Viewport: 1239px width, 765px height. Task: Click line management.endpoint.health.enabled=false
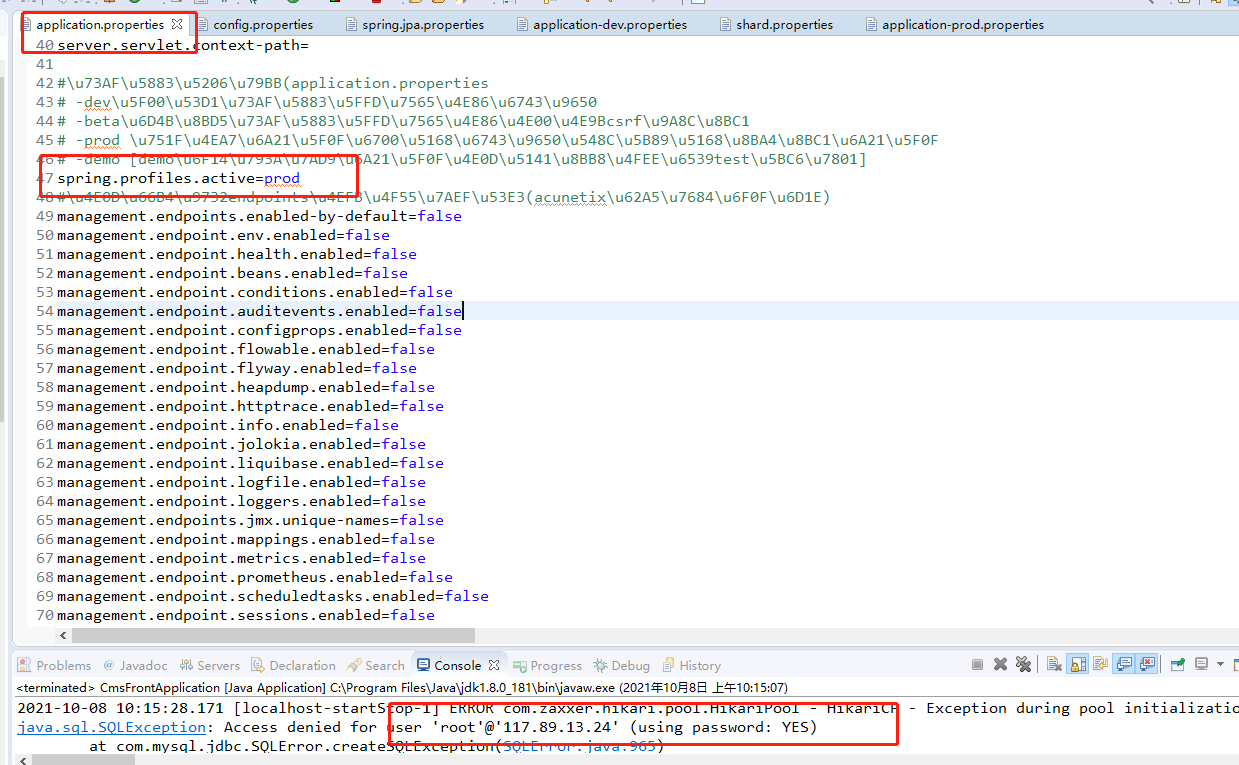click(237, 254)
